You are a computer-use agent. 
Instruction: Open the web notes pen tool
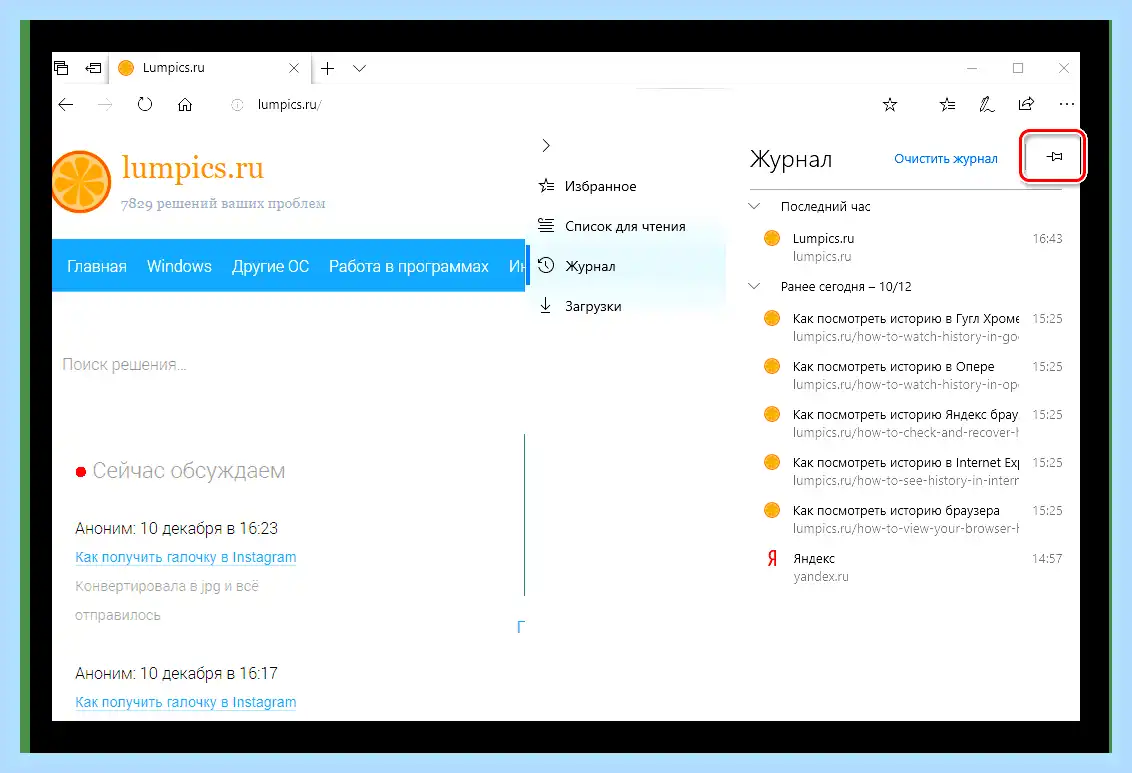click(986, 105)
